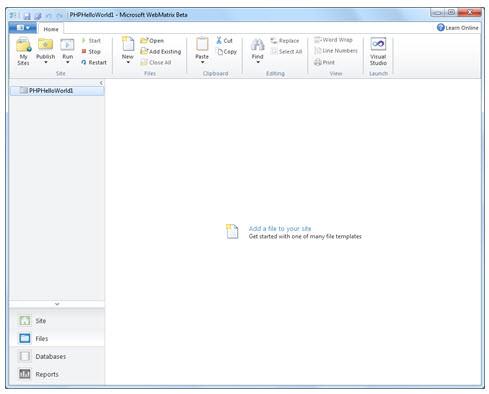
Task: Close the WebMatrix window
Action: (x=469, y=12)
